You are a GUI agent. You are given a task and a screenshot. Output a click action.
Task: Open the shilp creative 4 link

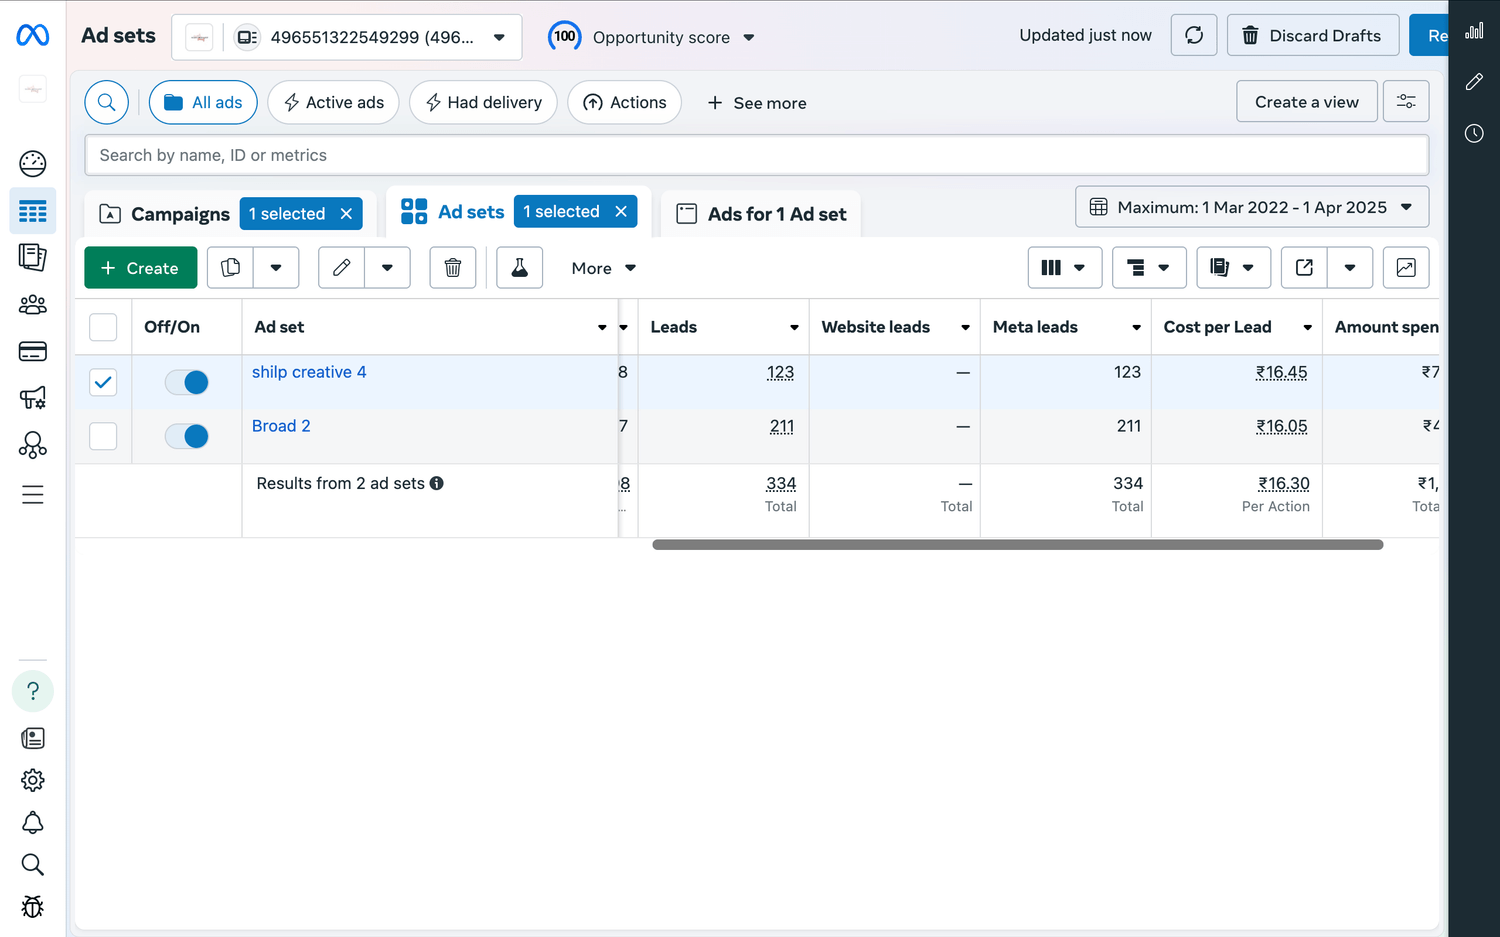tap(309, 372)
